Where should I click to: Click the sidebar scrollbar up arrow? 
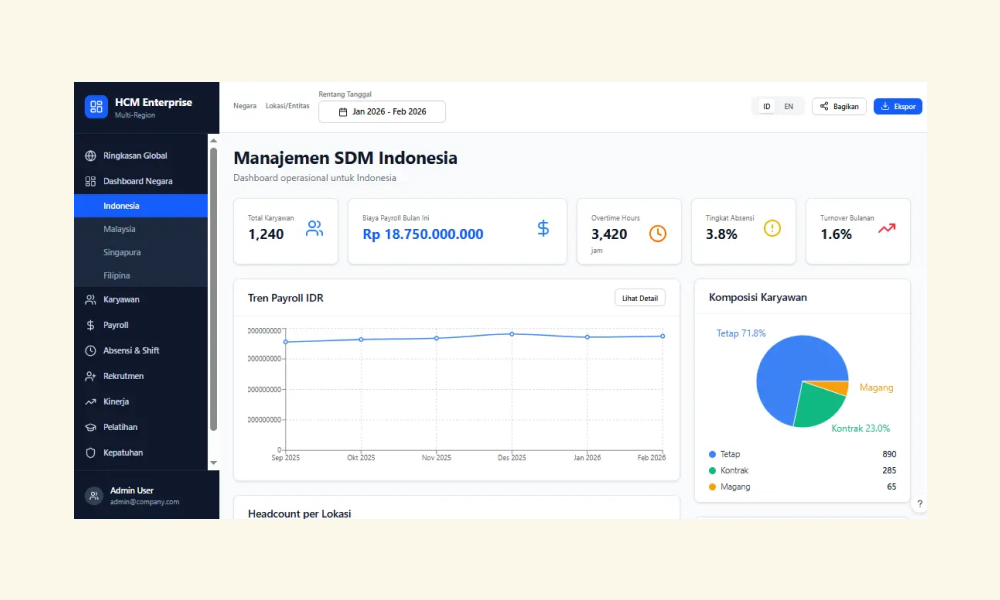pyautogui.click(x=214, y=140)
